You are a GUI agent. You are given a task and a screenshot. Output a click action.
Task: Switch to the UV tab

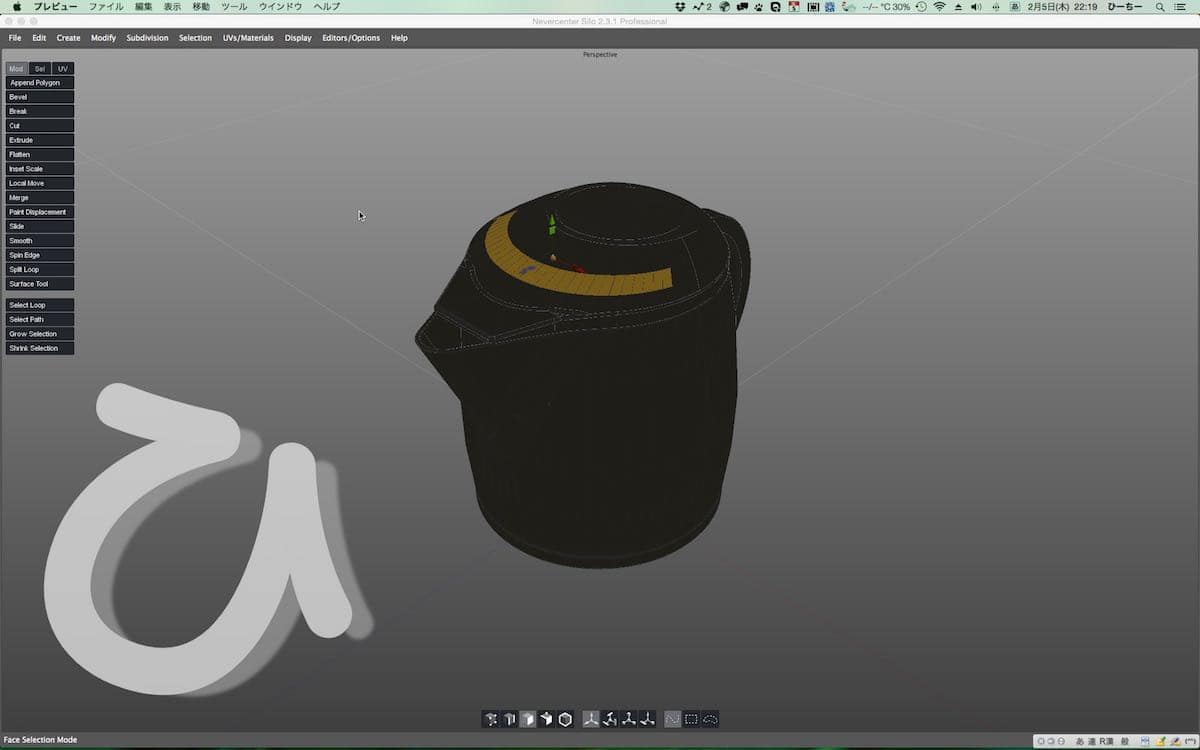[x=63, y=69]
